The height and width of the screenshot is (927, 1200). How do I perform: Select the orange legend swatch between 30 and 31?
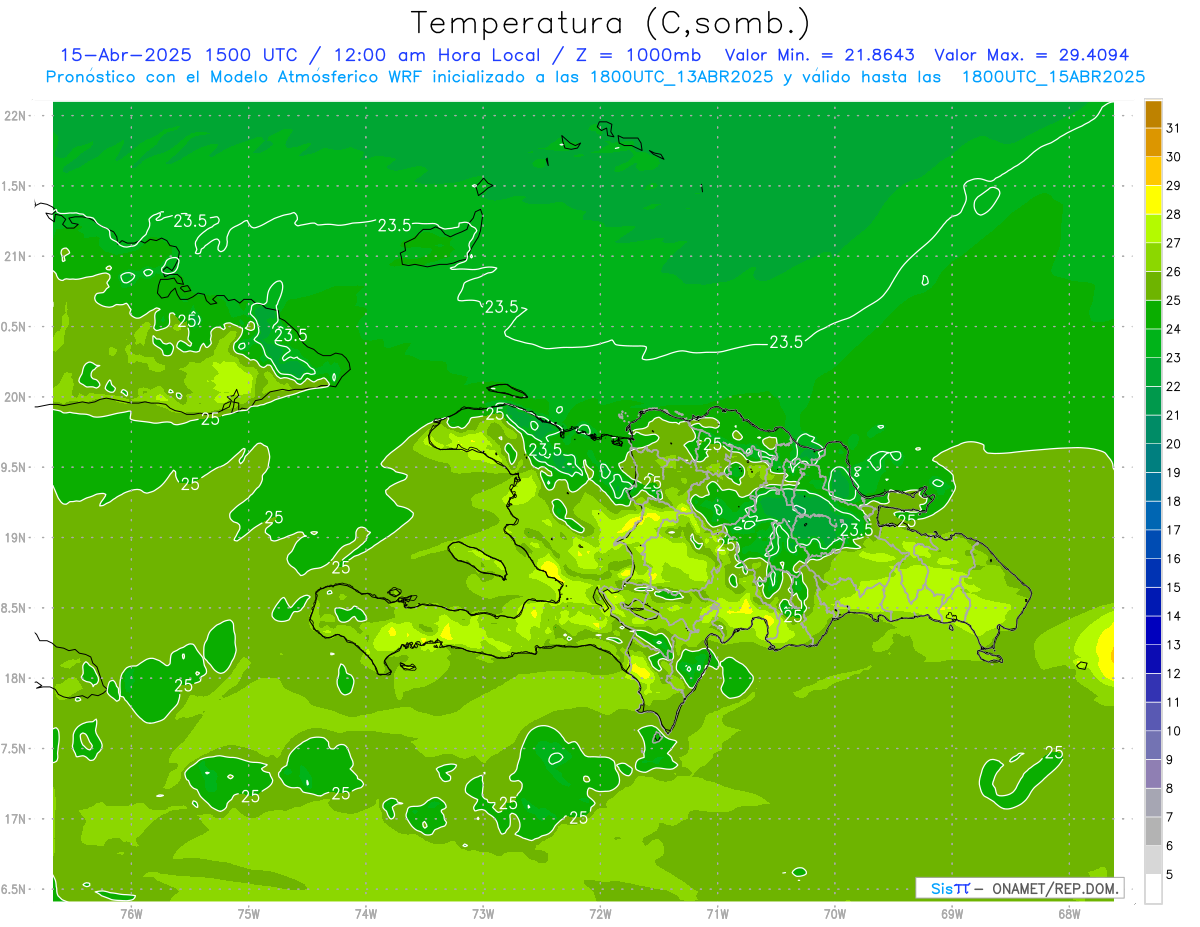(x=1153, y=143)
